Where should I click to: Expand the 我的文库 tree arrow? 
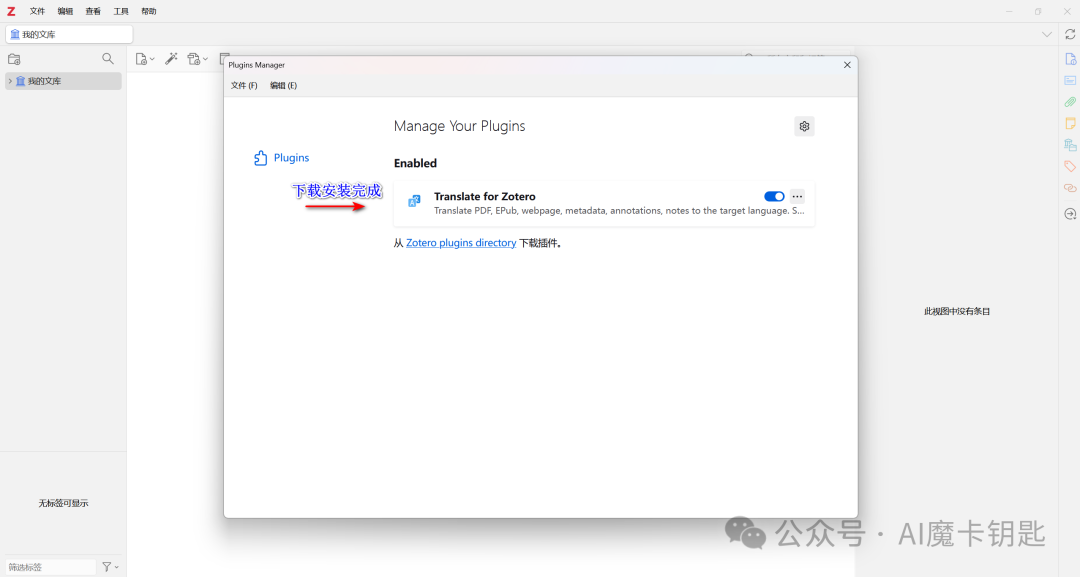tap(10, 81)
